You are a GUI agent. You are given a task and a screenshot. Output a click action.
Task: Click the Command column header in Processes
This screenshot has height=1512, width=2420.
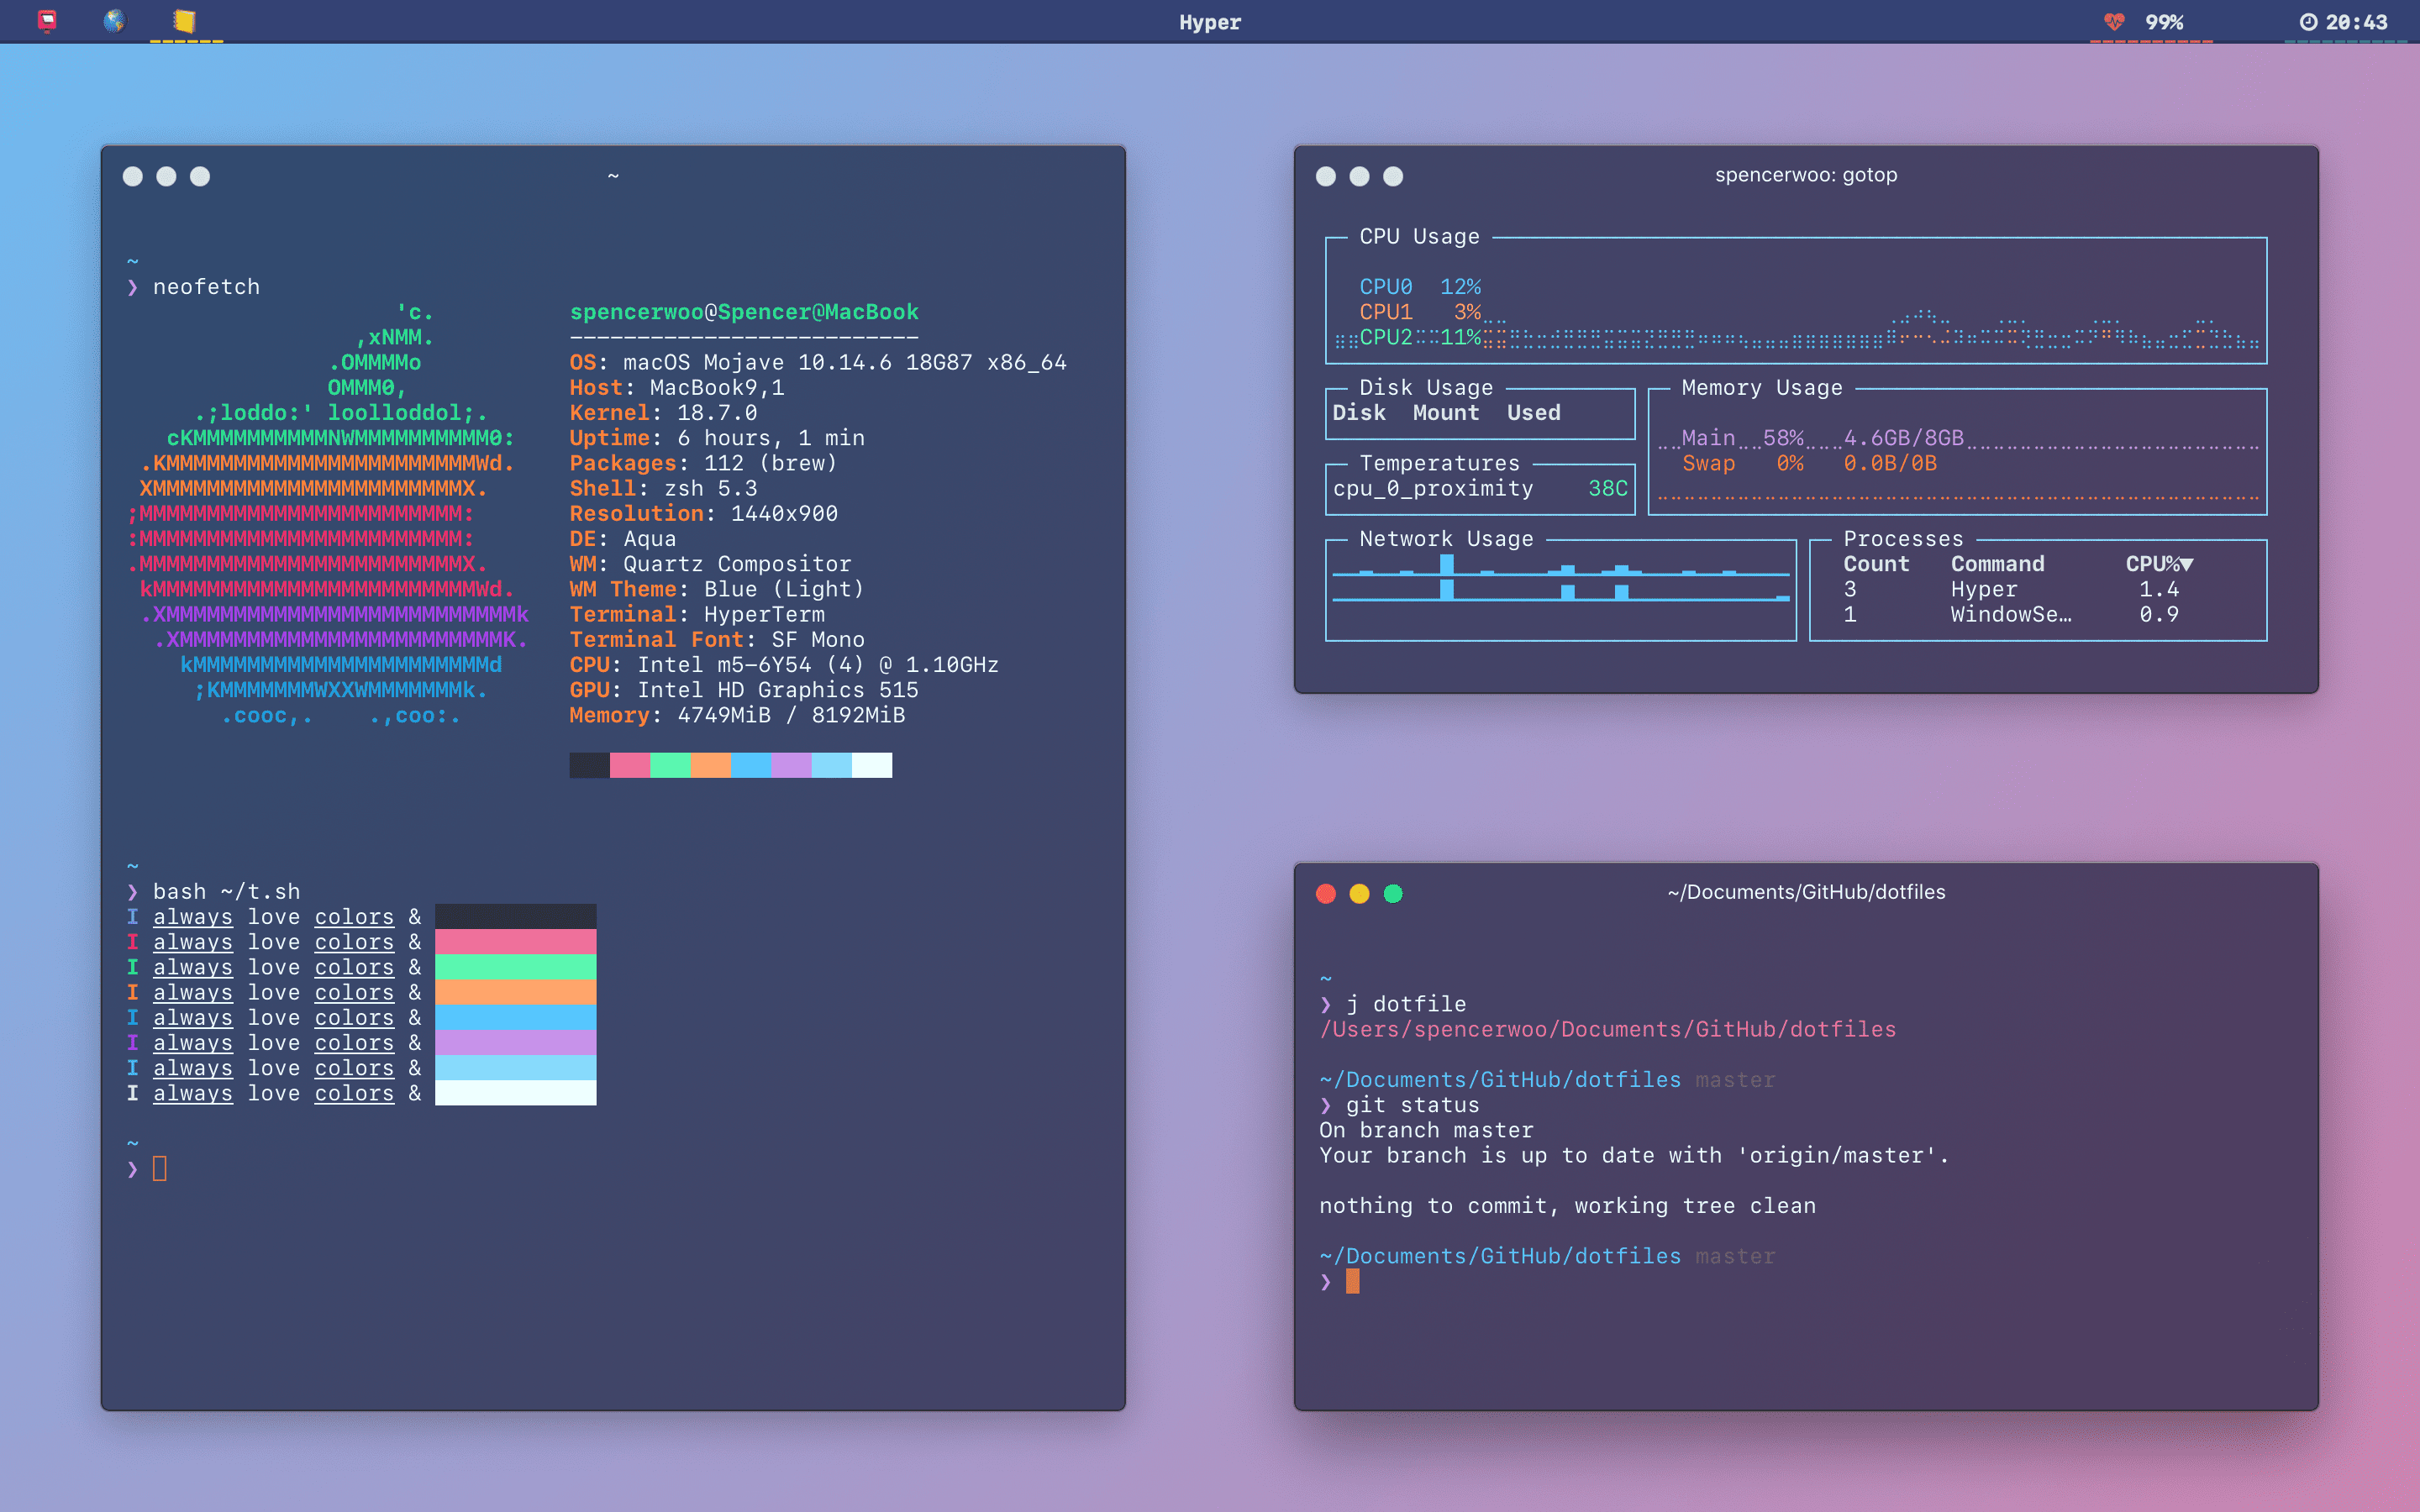point(1997,564)
